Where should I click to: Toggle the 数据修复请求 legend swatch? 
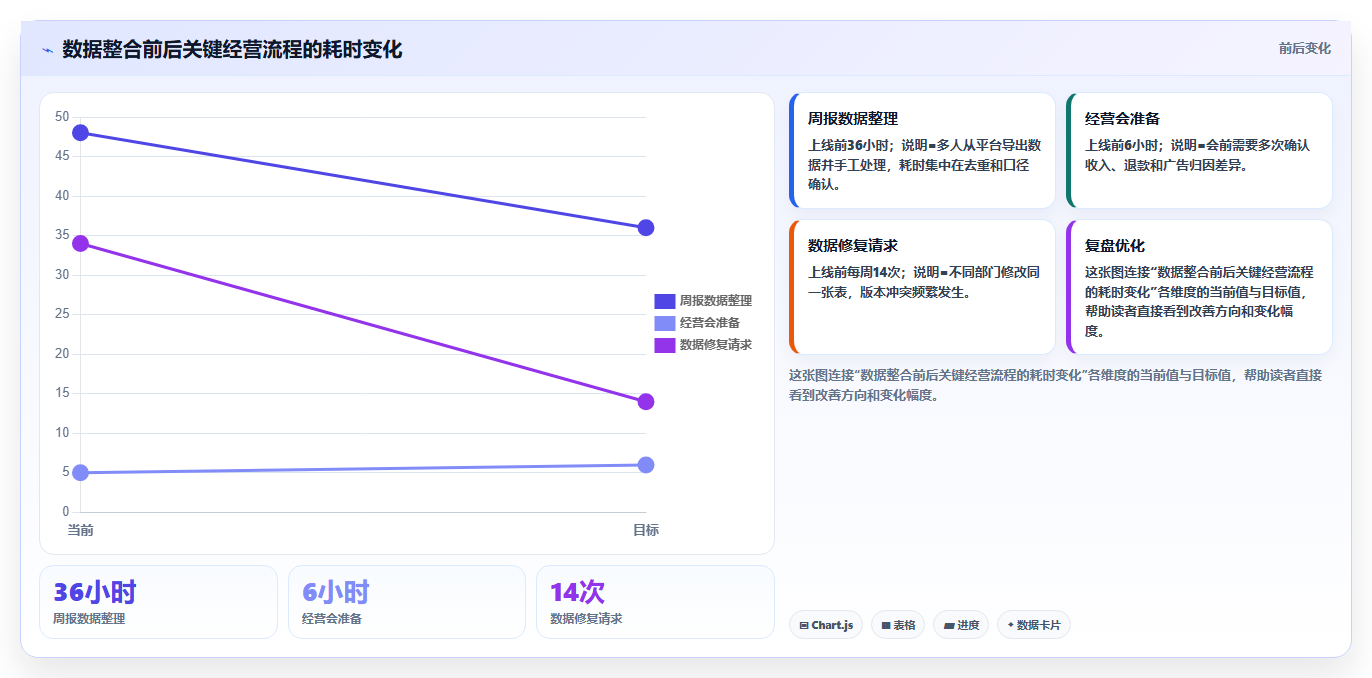click(665, 345)
